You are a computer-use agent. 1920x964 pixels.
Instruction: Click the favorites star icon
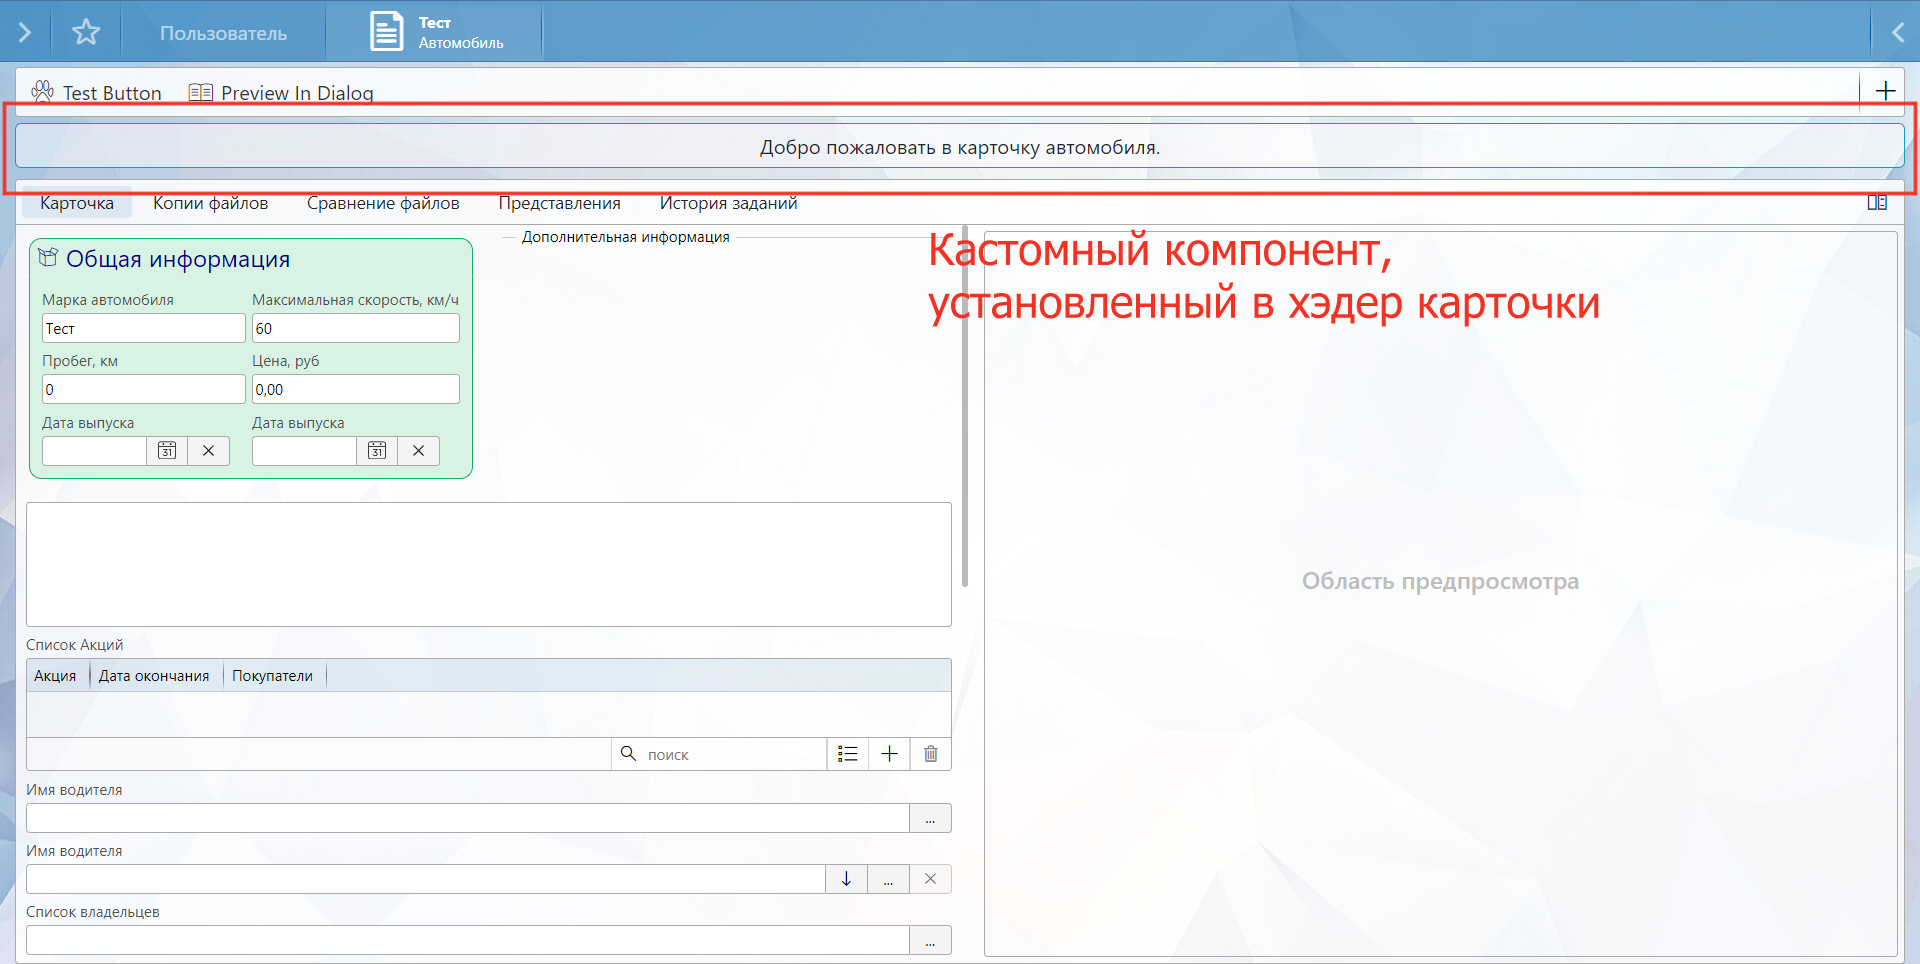click(x=86, y=32)
